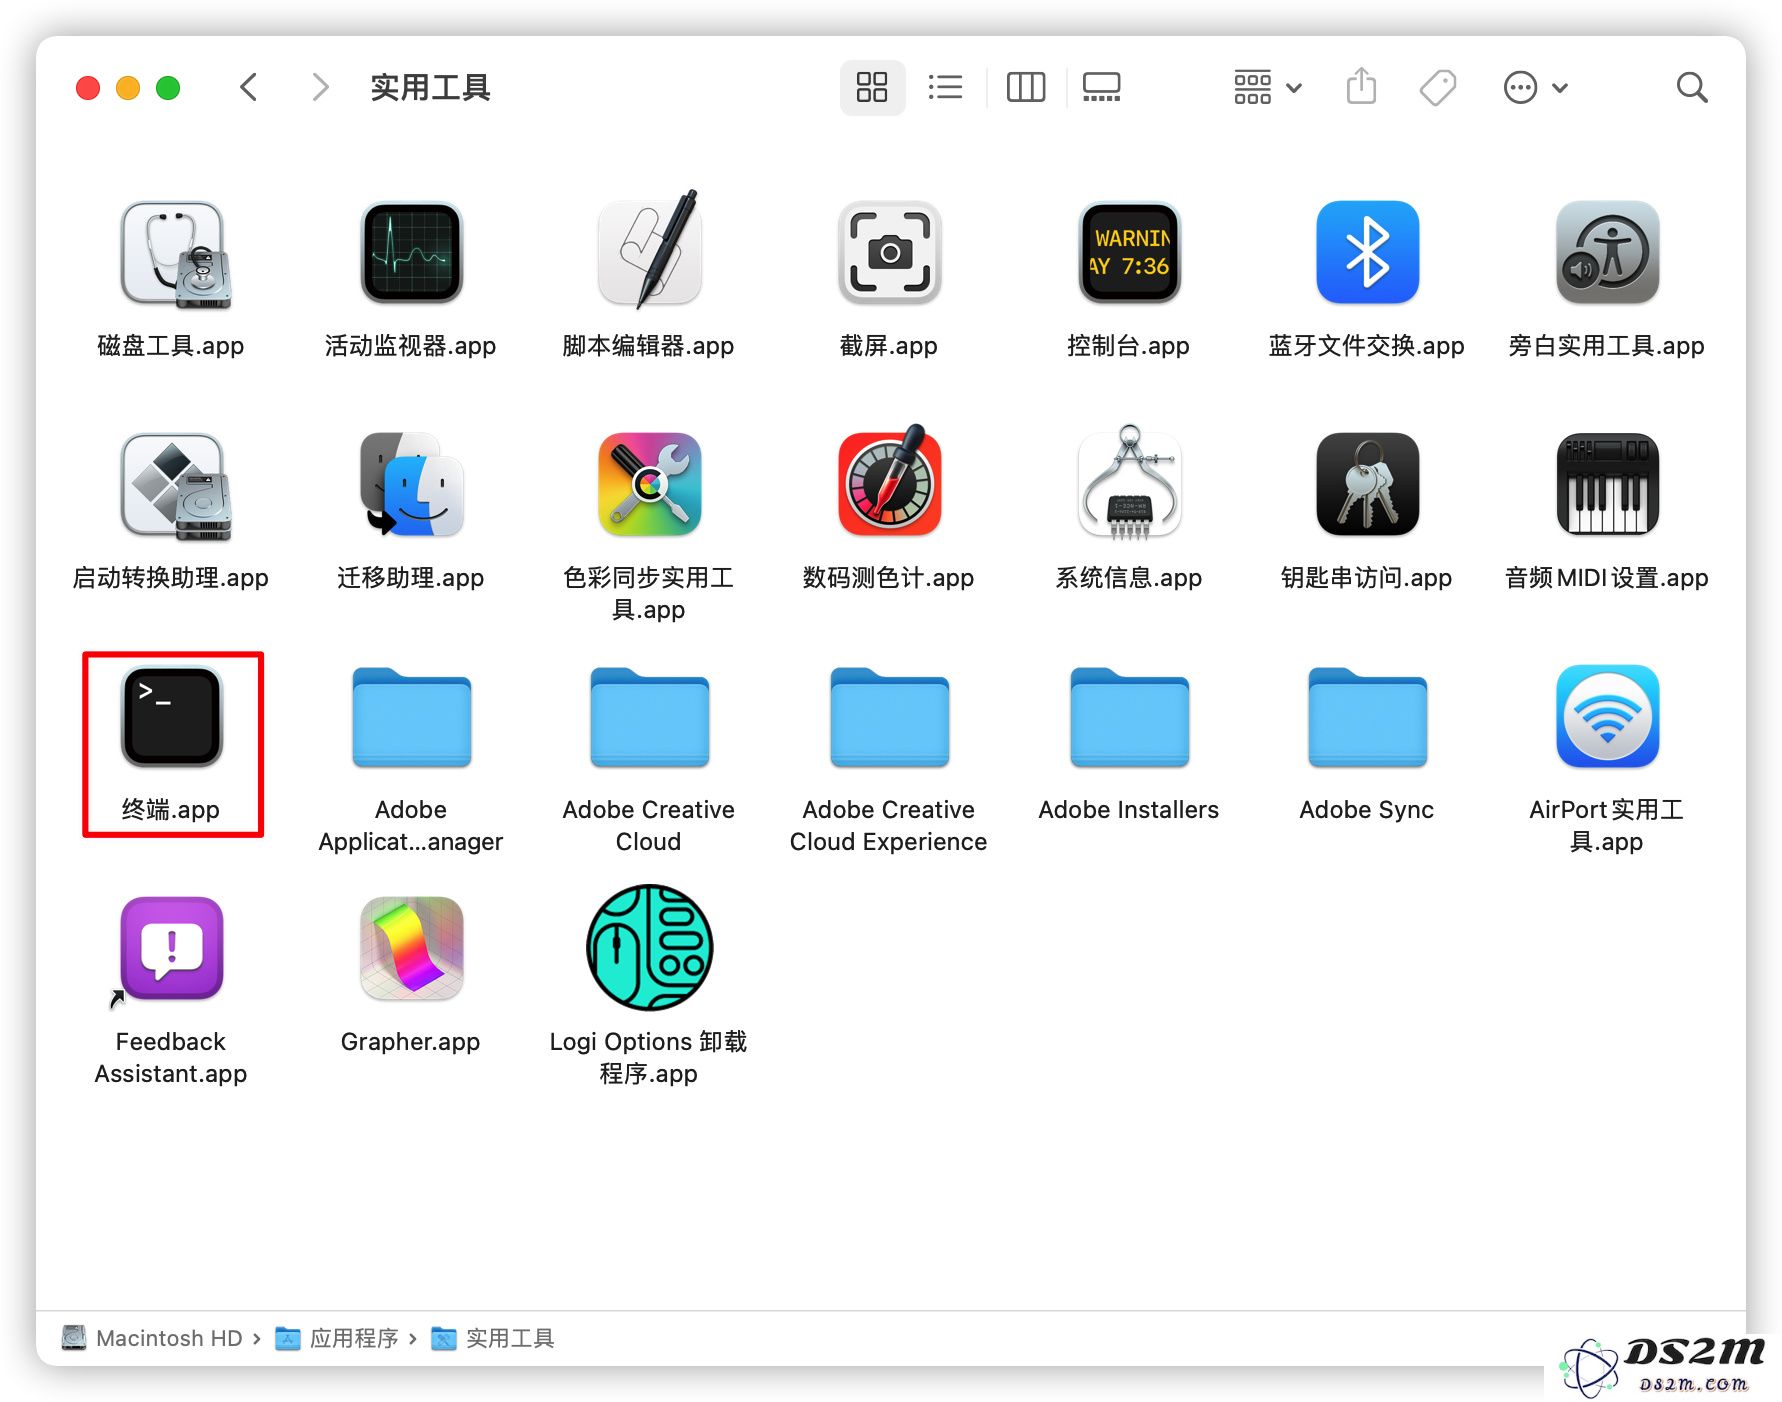1782x1402 pixels.
Task: Select VoiceOver Utility icon (旁白实用工具.app)
Action: [x=1607, y=253]
